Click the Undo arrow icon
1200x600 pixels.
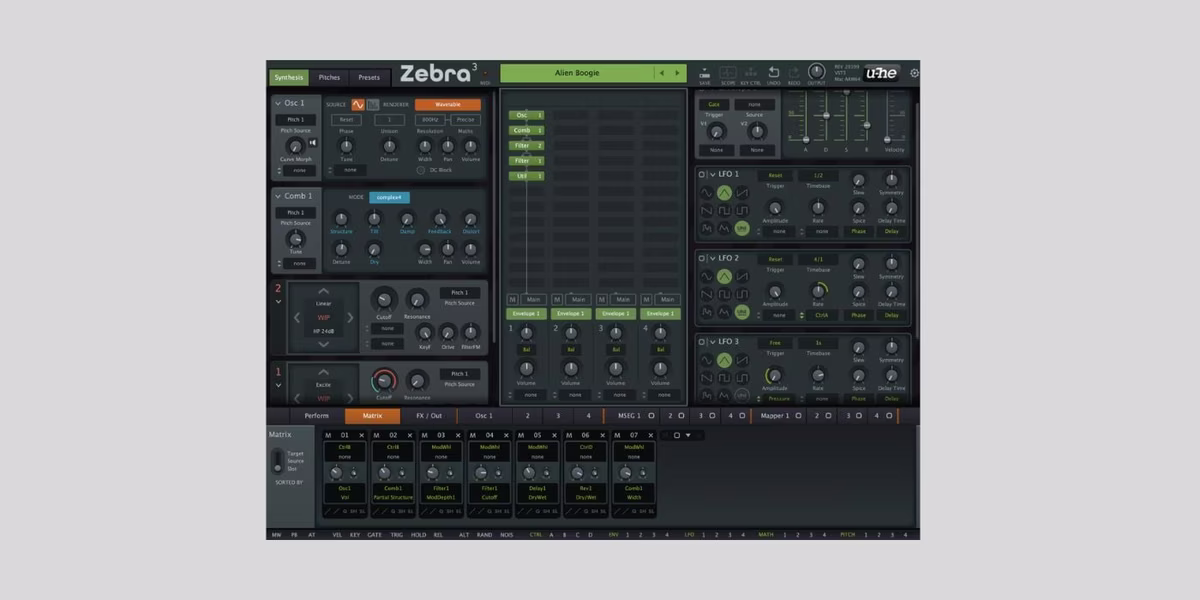point(774,72)
